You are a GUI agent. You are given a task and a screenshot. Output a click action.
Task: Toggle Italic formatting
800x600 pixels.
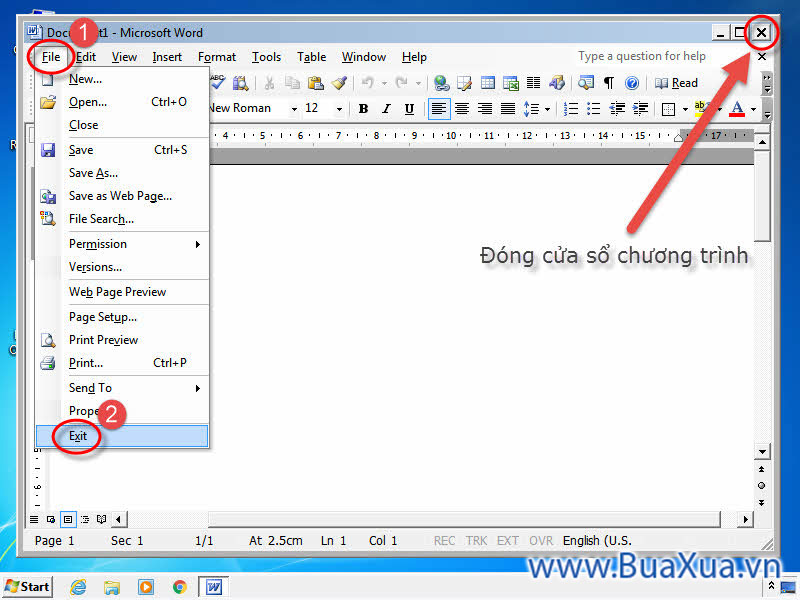(x=386, y=109)
